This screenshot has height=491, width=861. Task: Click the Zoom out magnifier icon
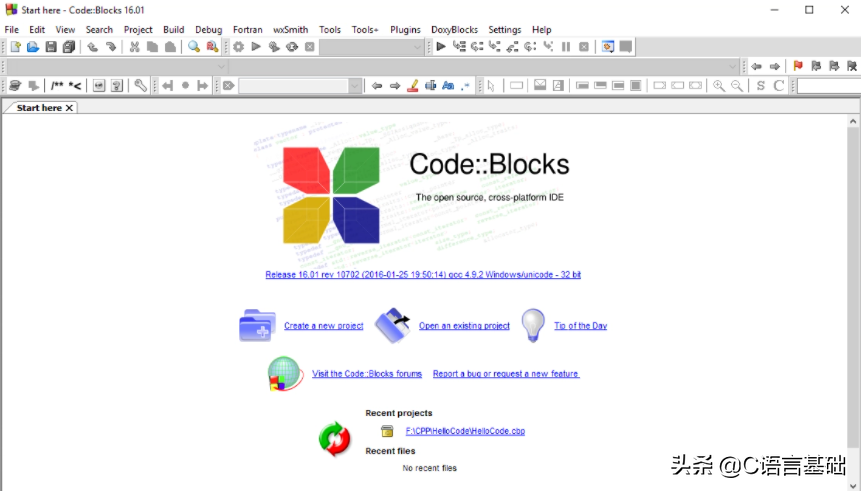coord(737,85)
